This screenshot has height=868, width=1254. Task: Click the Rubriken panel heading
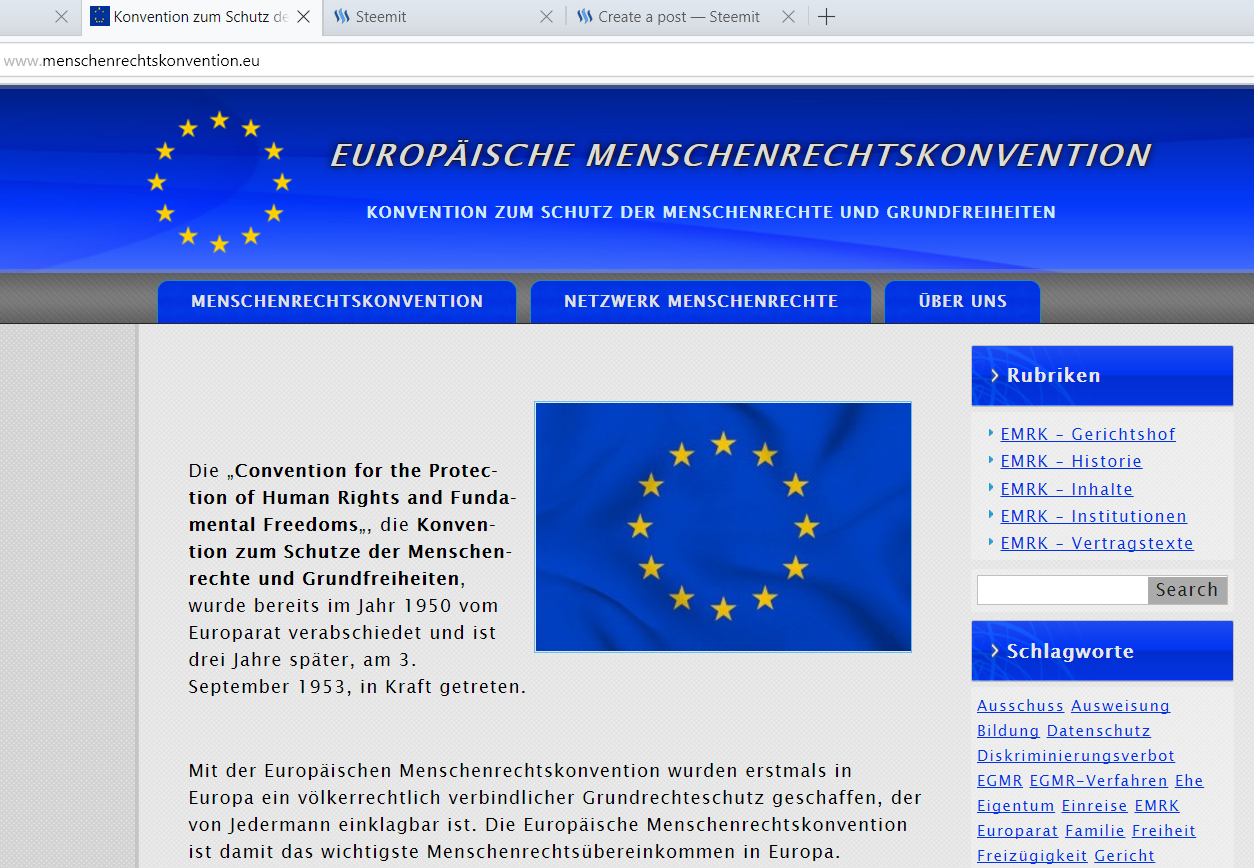(1102, 375)
